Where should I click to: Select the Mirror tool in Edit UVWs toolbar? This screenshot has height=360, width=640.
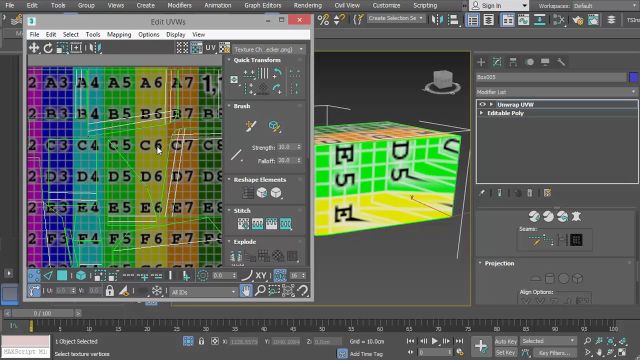coord(95,48)
